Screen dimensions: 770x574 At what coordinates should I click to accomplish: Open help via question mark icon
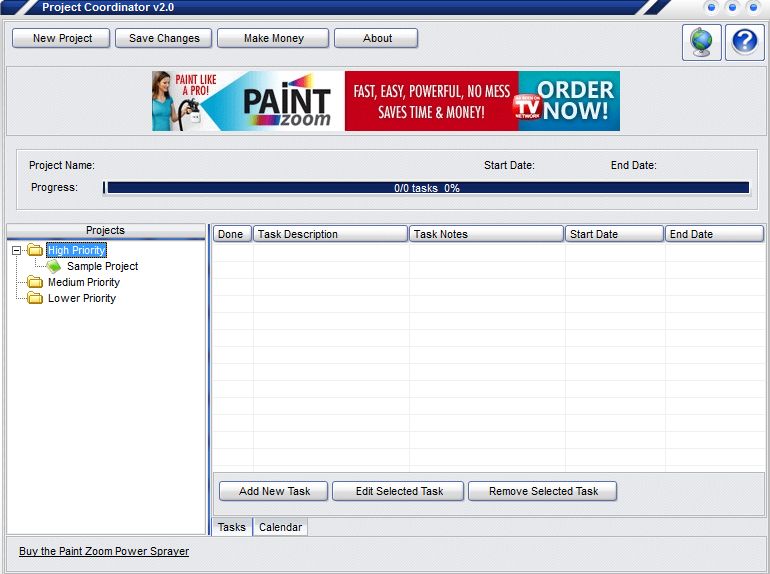click(x=744, y=42)
